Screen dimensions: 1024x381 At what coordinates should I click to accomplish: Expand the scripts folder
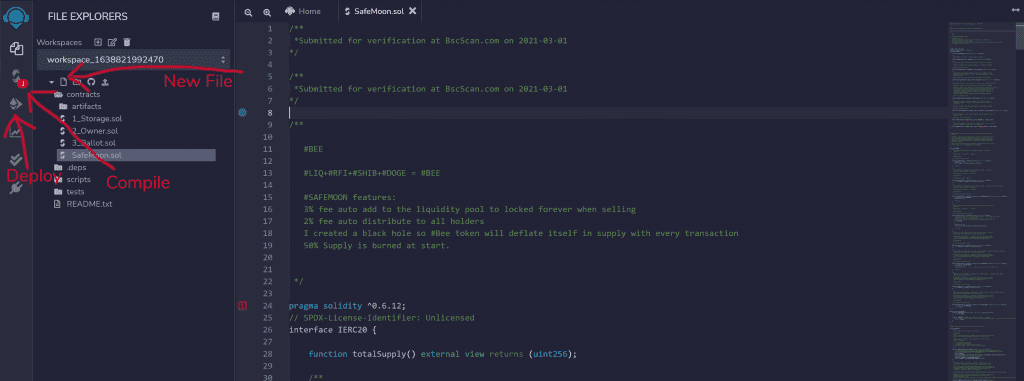tap(72, 179)
